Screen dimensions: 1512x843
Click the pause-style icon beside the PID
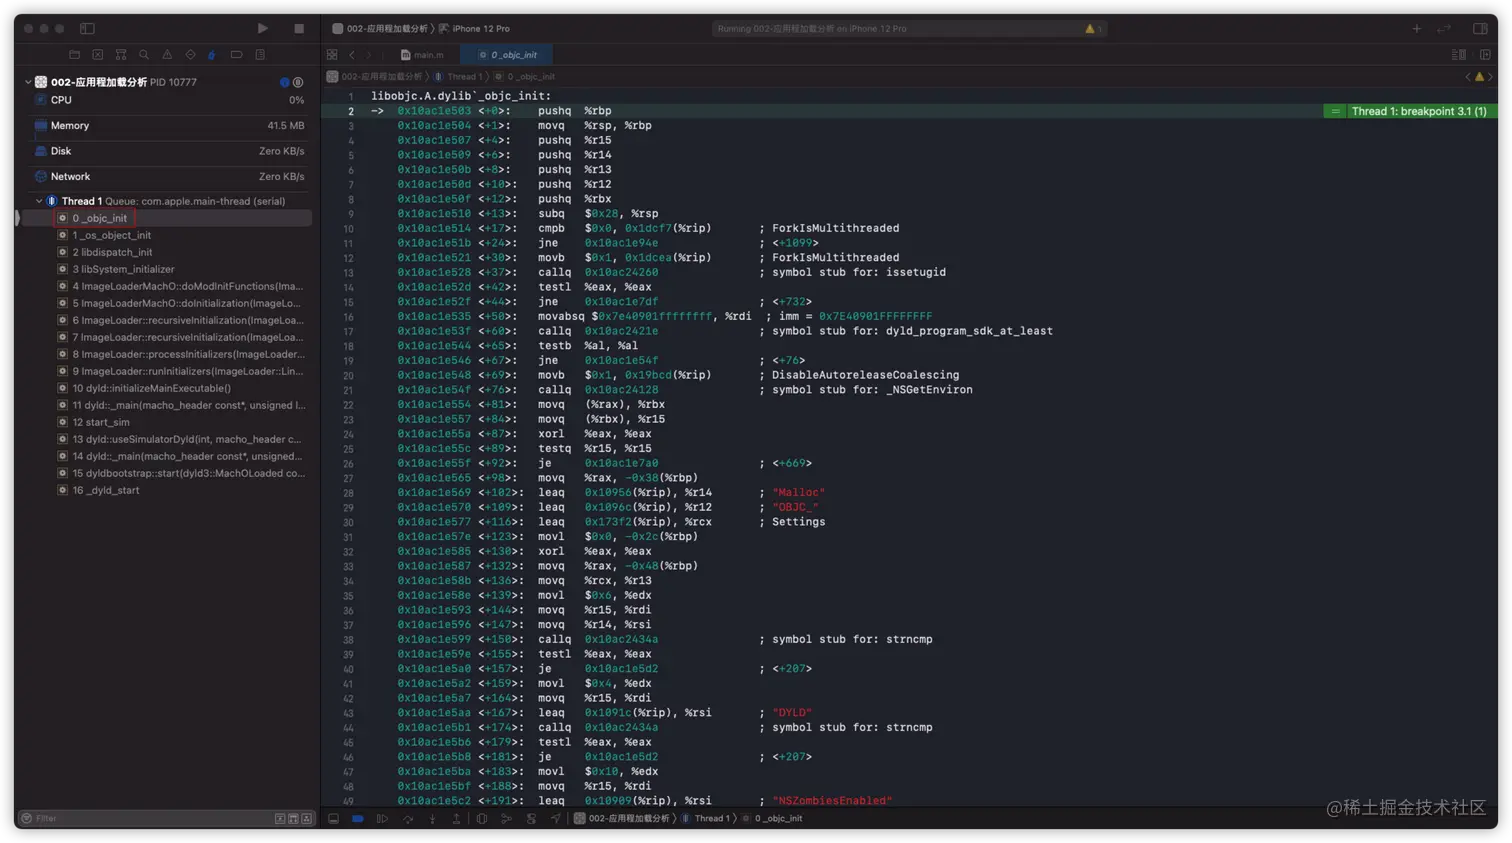coord(298,82)
